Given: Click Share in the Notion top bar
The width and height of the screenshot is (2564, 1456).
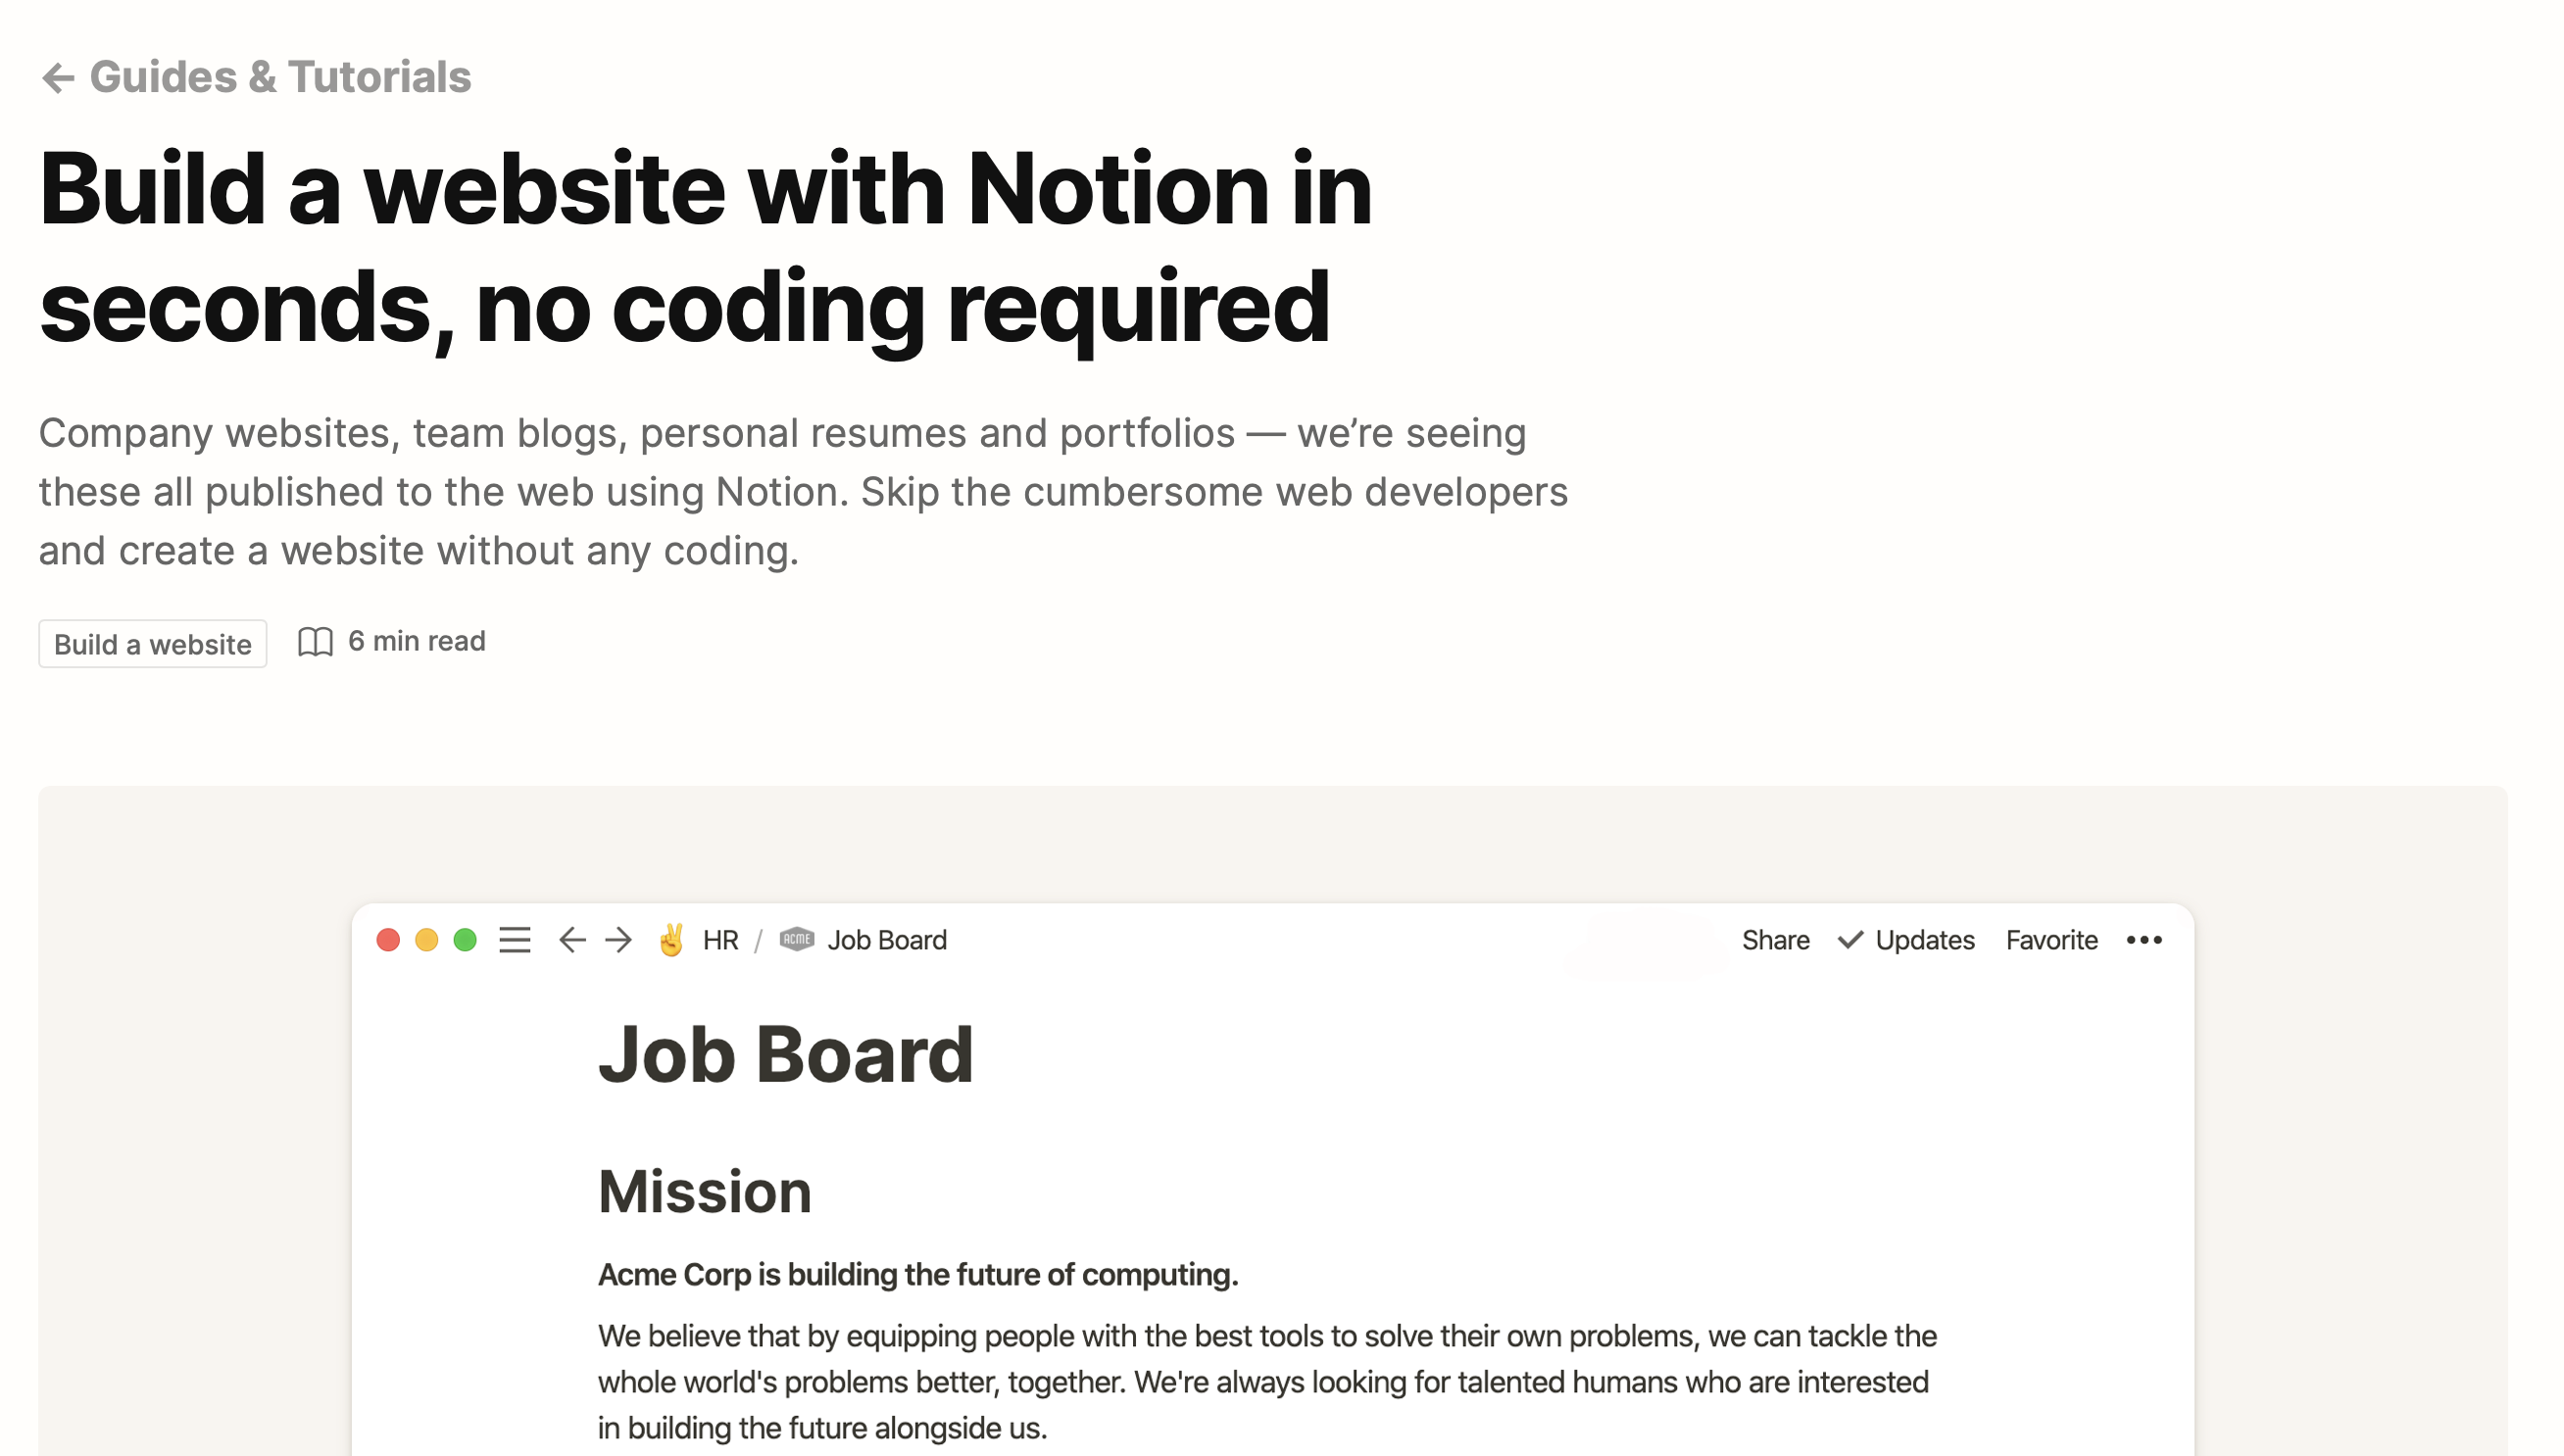Looking at the screenshot, I should click(x=1776, y=940).
